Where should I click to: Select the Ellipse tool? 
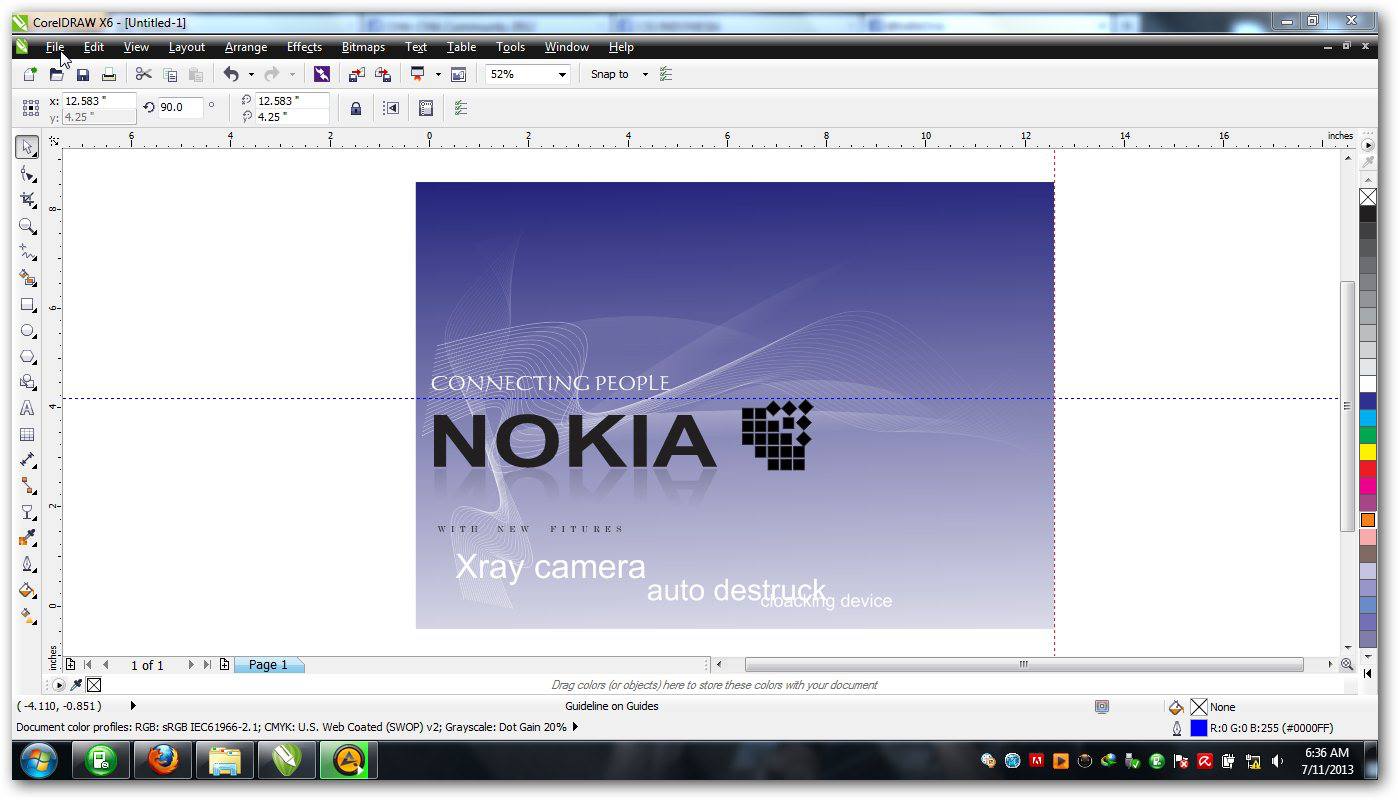point(27,330)
